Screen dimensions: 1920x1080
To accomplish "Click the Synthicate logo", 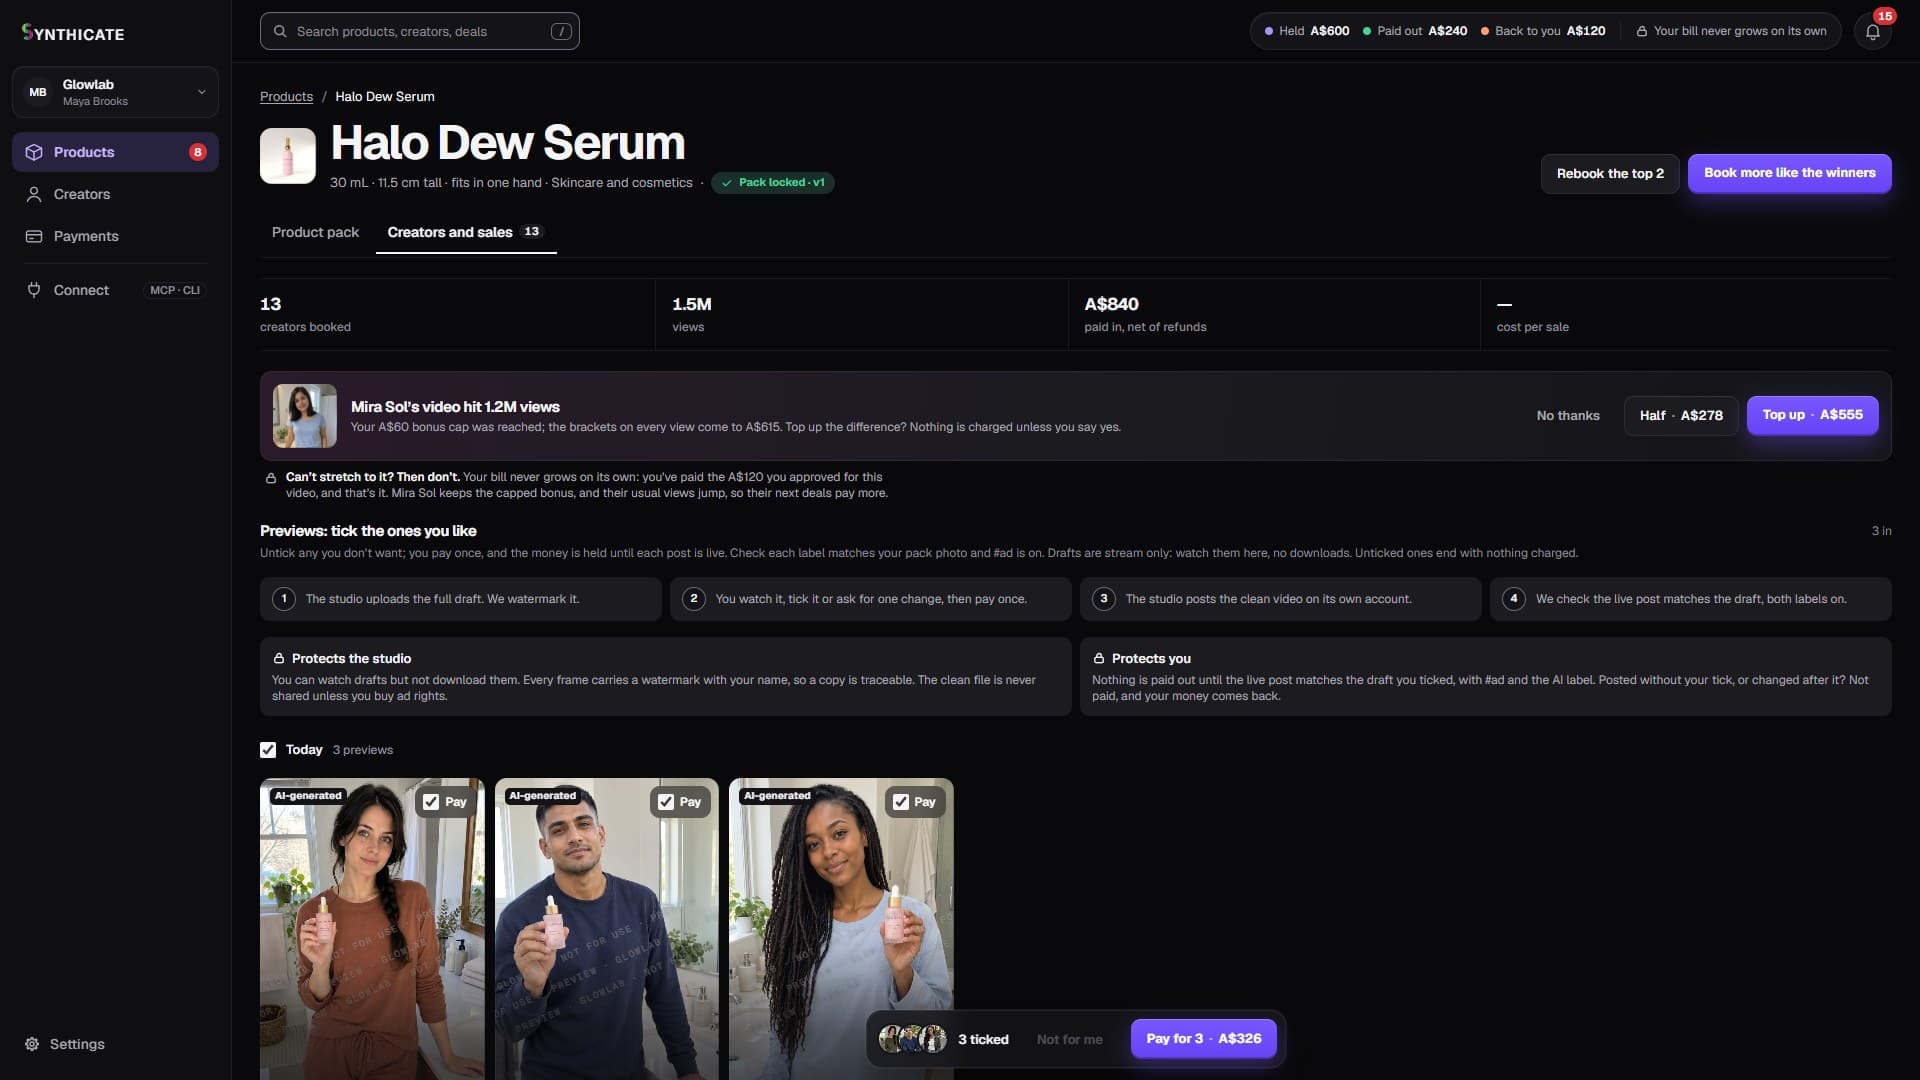I will 73,33.
